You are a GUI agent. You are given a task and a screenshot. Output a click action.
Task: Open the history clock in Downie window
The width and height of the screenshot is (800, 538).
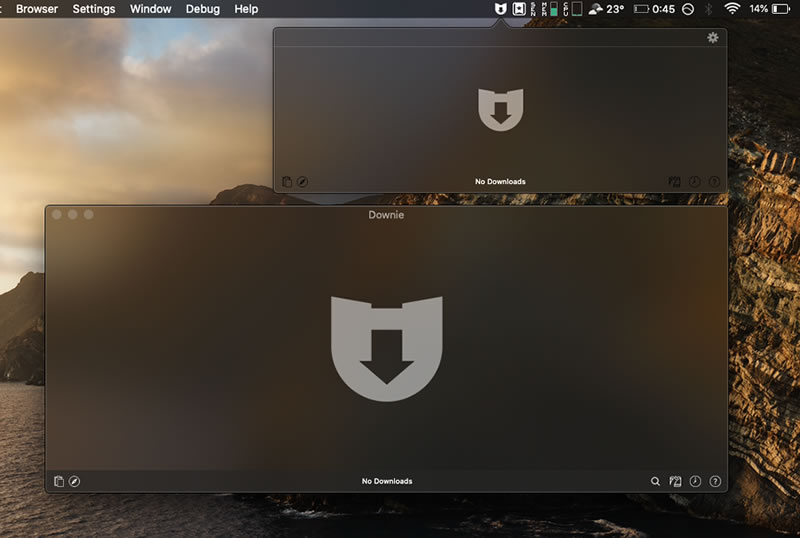tap(695, 481)
